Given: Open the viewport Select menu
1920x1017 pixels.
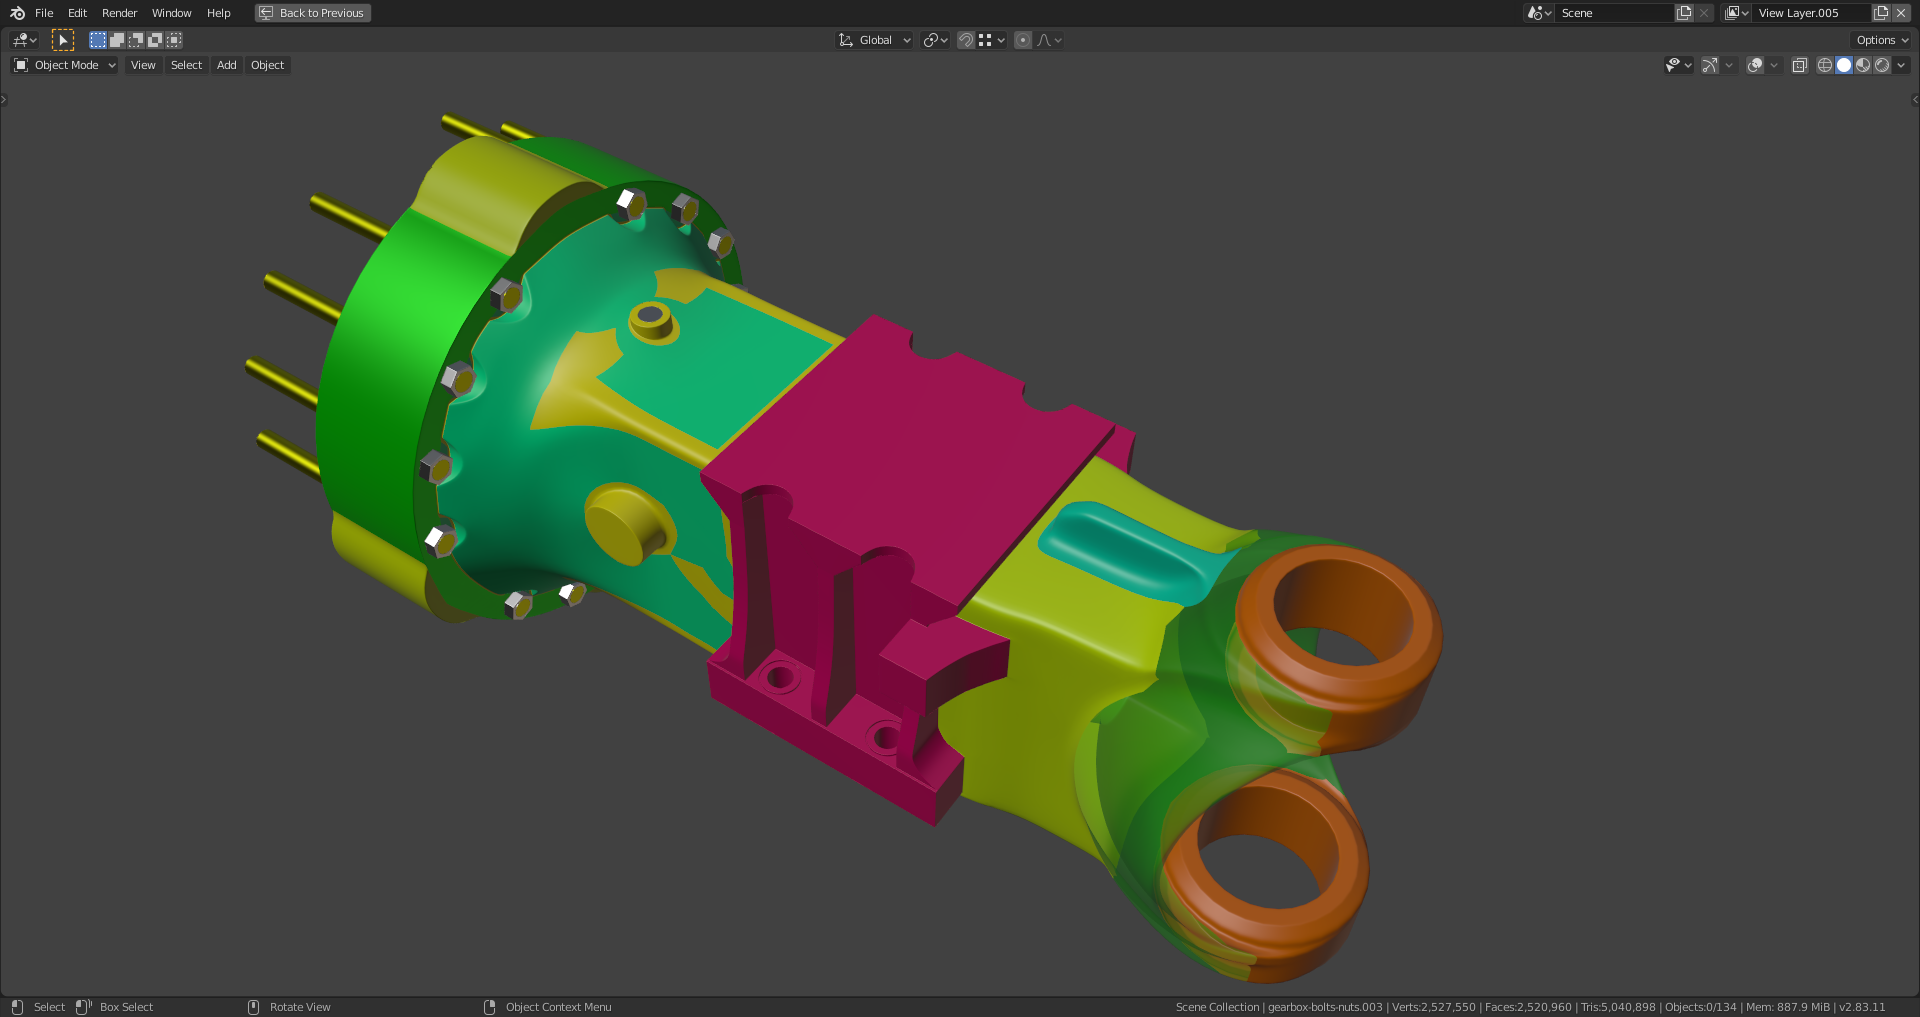Looking at the screenshot, I should 186,65.
